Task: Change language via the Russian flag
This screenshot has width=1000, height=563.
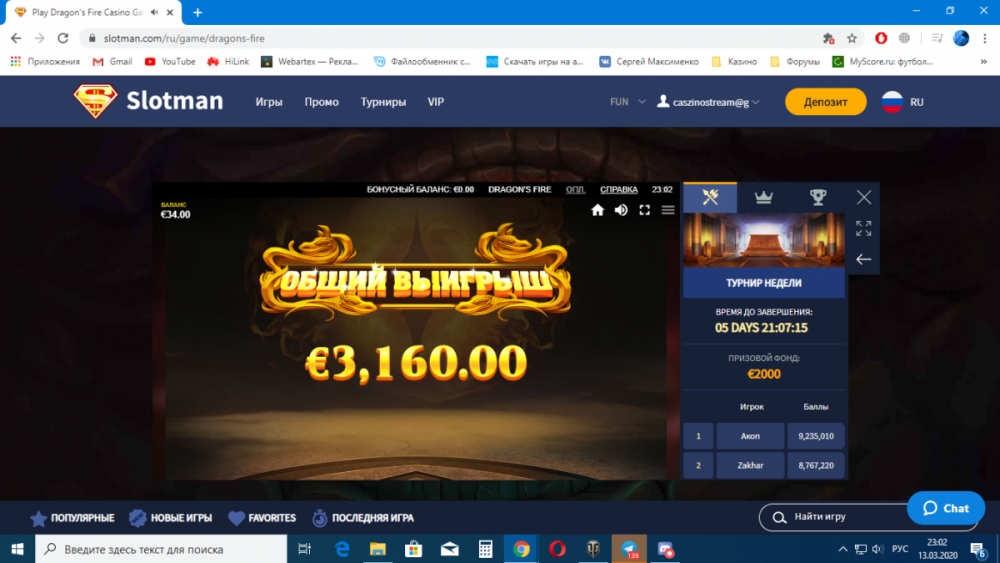Action: coord(892,102)
